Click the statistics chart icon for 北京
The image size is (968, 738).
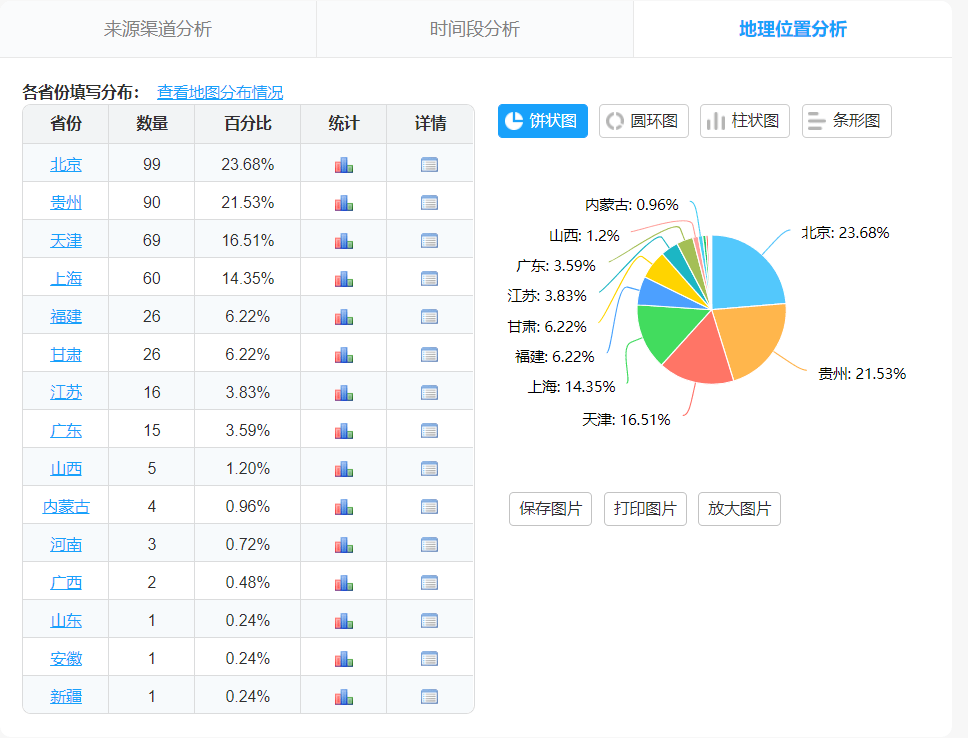344,164
